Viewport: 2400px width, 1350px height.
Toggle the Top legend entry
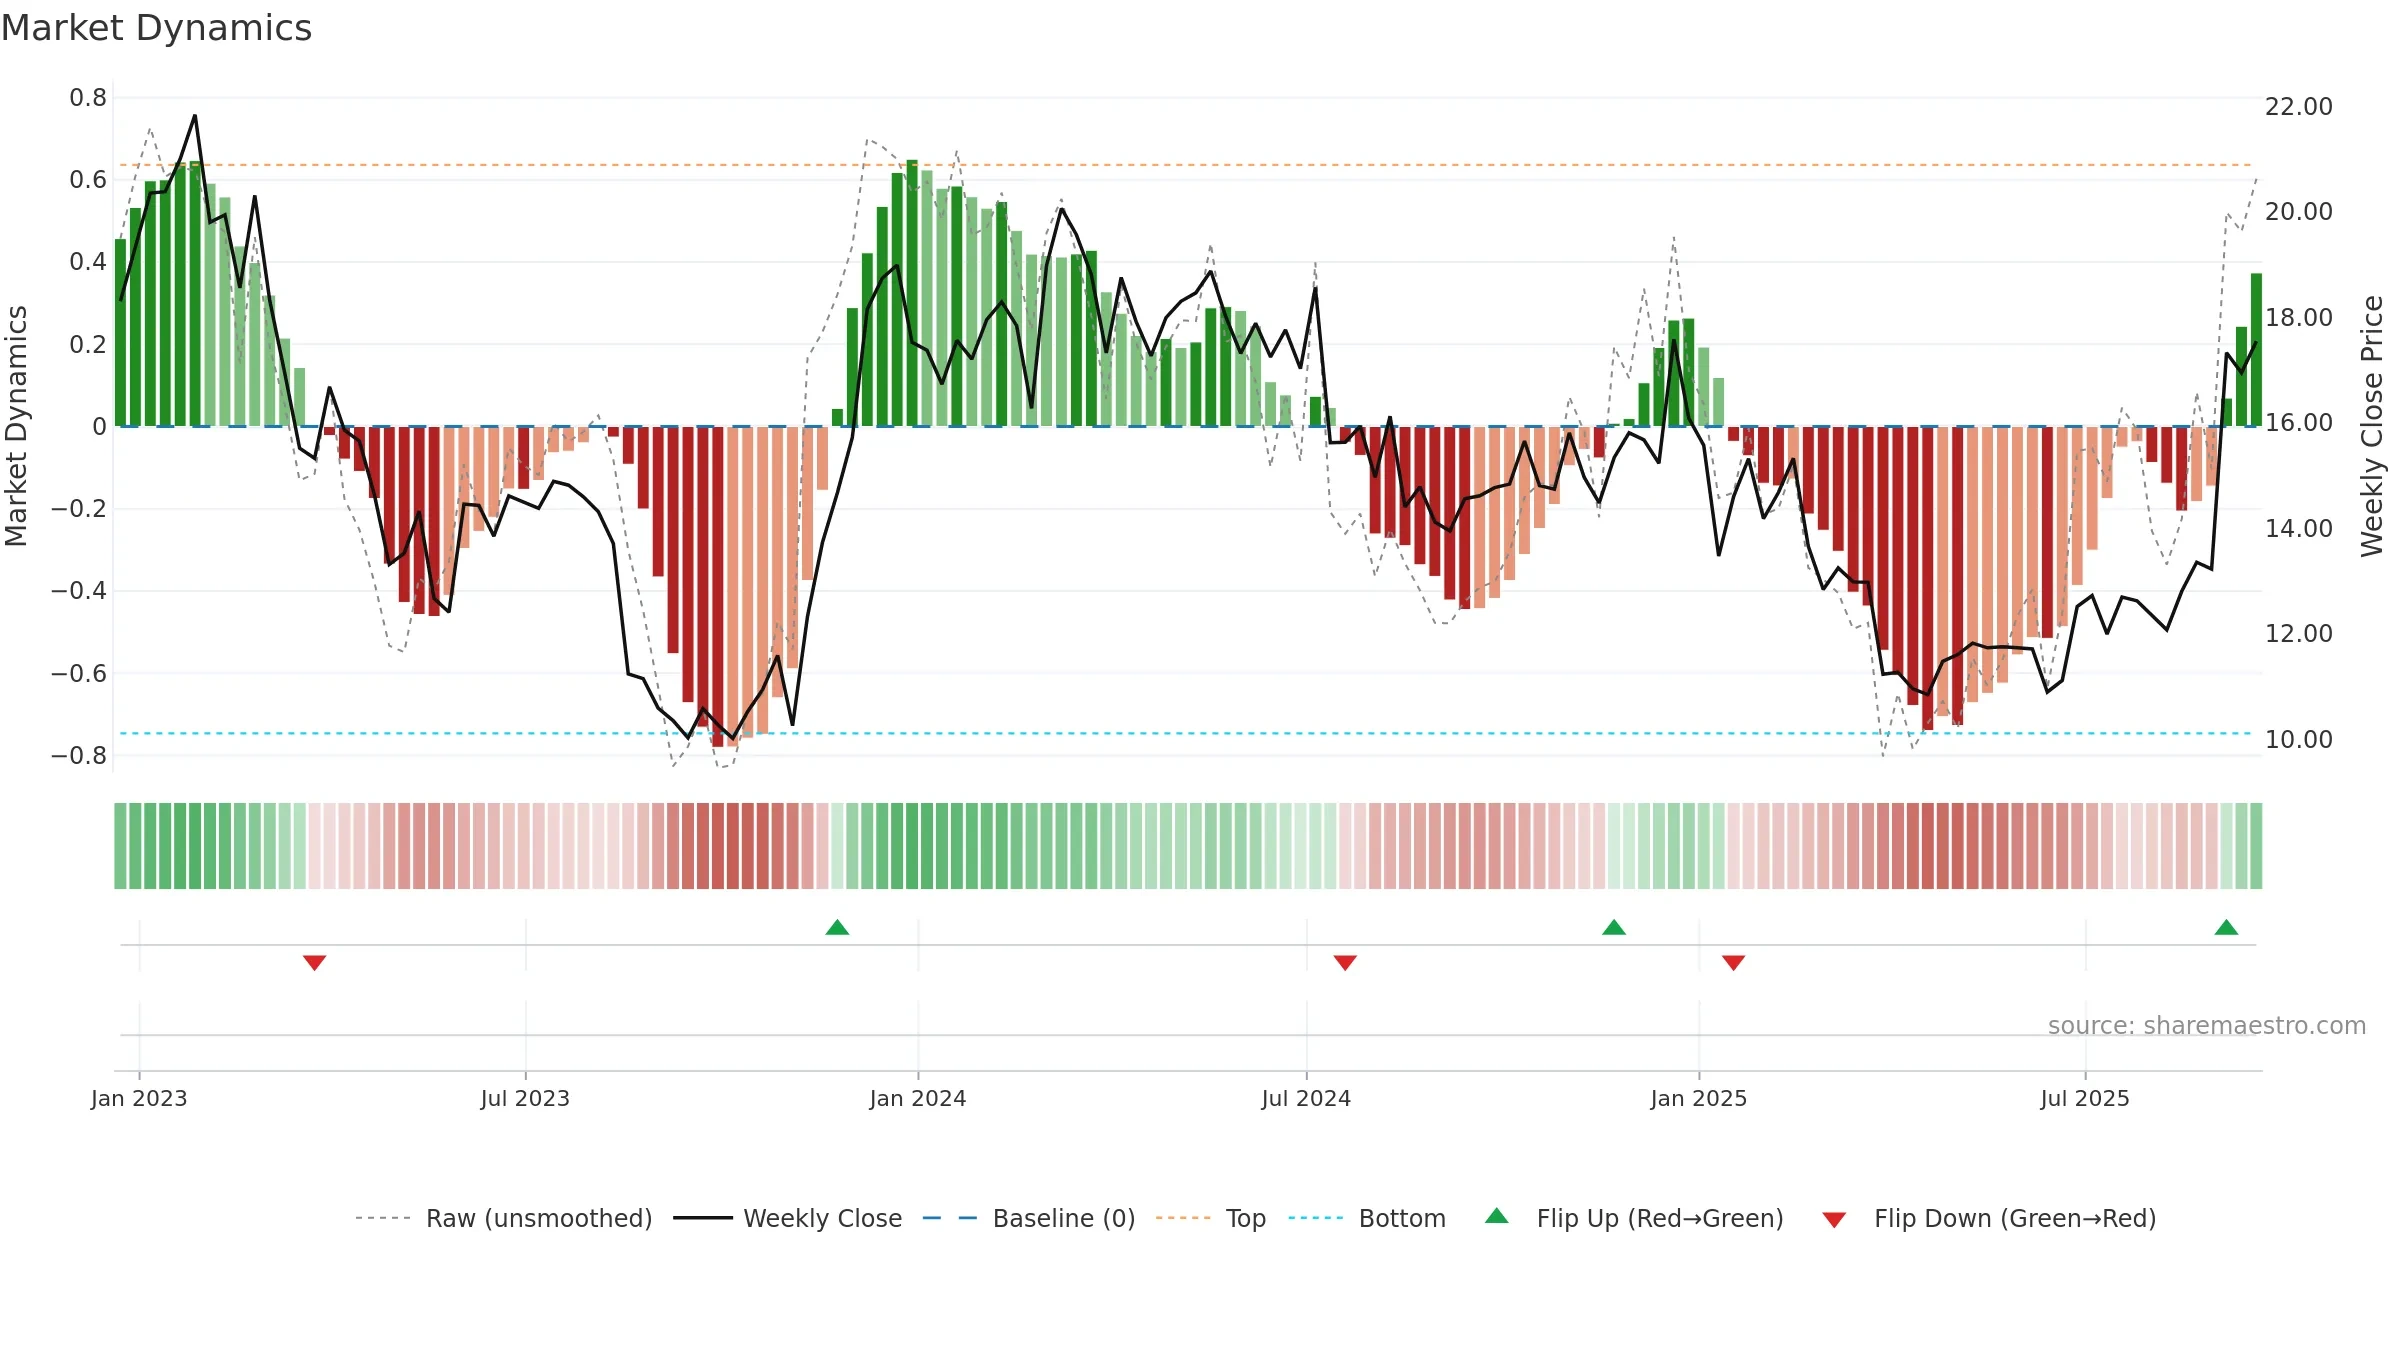1210,1218
